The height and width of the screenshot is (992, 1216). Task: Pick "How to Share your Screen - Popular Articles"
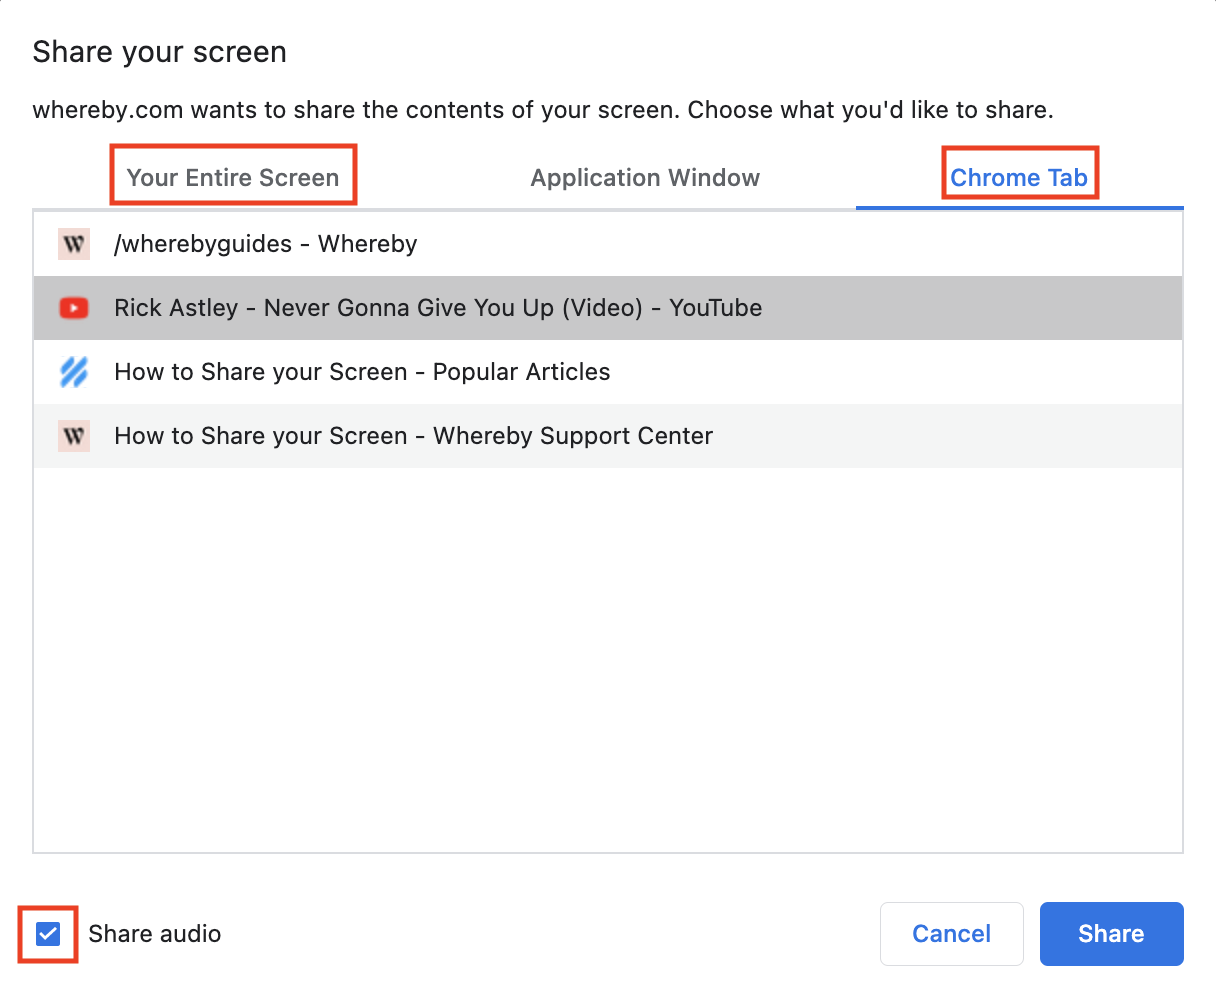(x=362, y=372)
